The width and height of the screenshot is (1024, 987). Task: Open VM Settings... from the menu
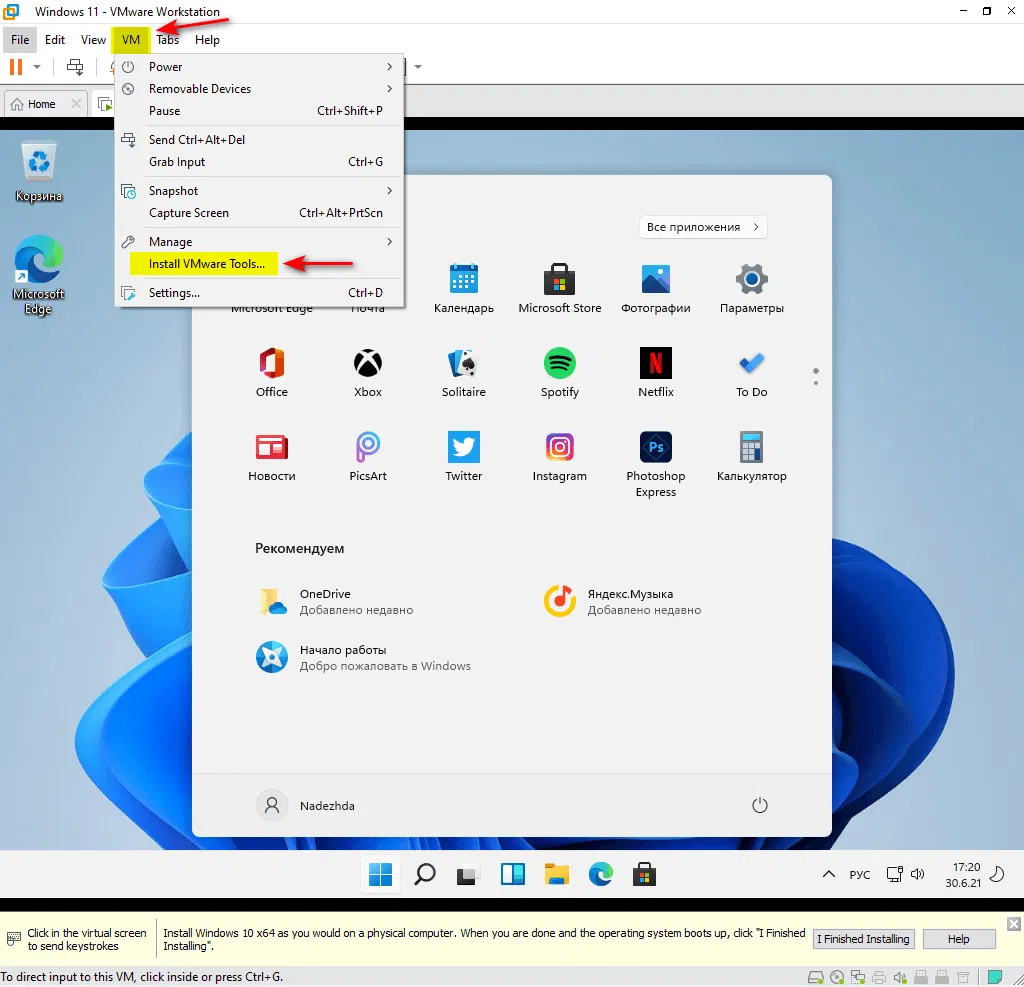(259, 293)
